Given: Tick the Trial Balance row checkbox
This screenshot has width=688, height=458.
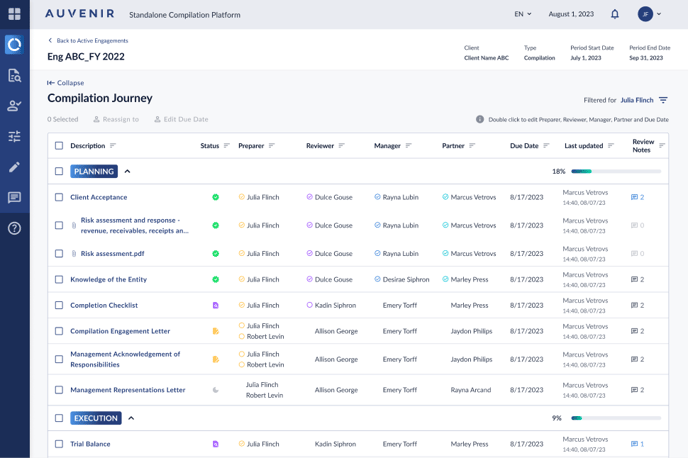Looking at the screenshot, I should pyautogui.click(x=59, y=444).
